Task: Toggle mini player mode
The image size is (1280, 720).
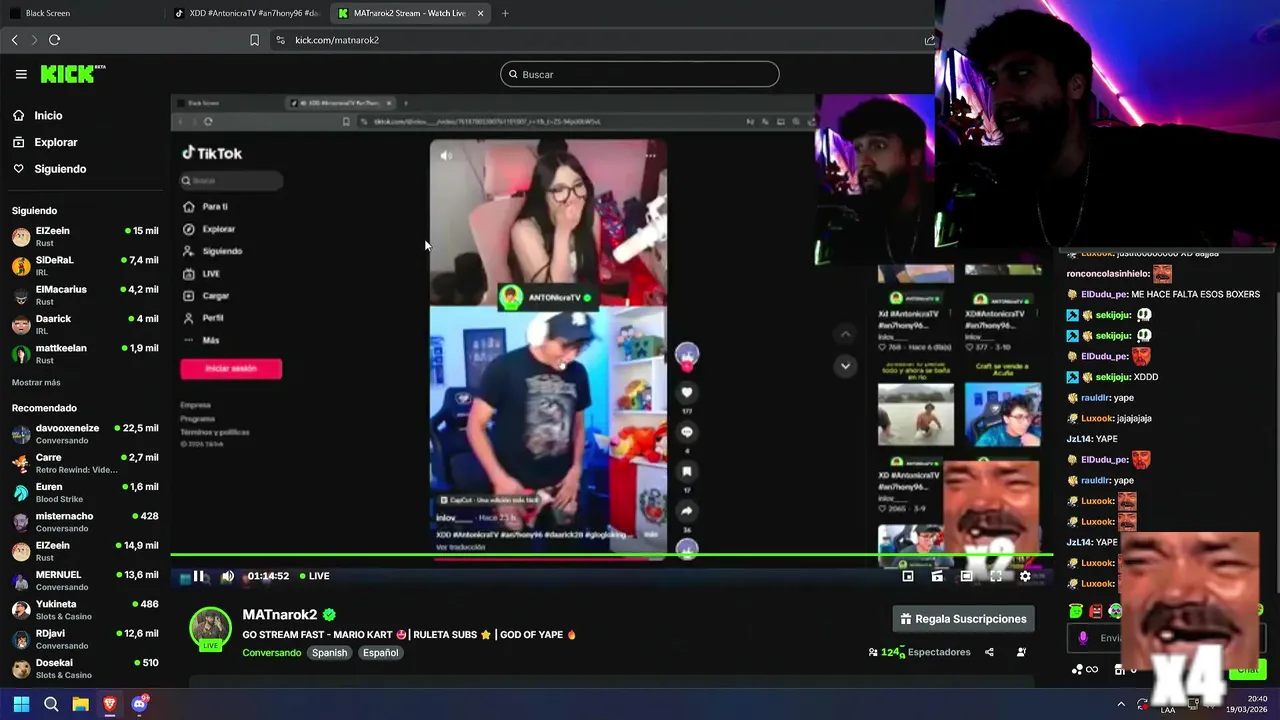Action: pyautogui.click(x=908, y=576)
